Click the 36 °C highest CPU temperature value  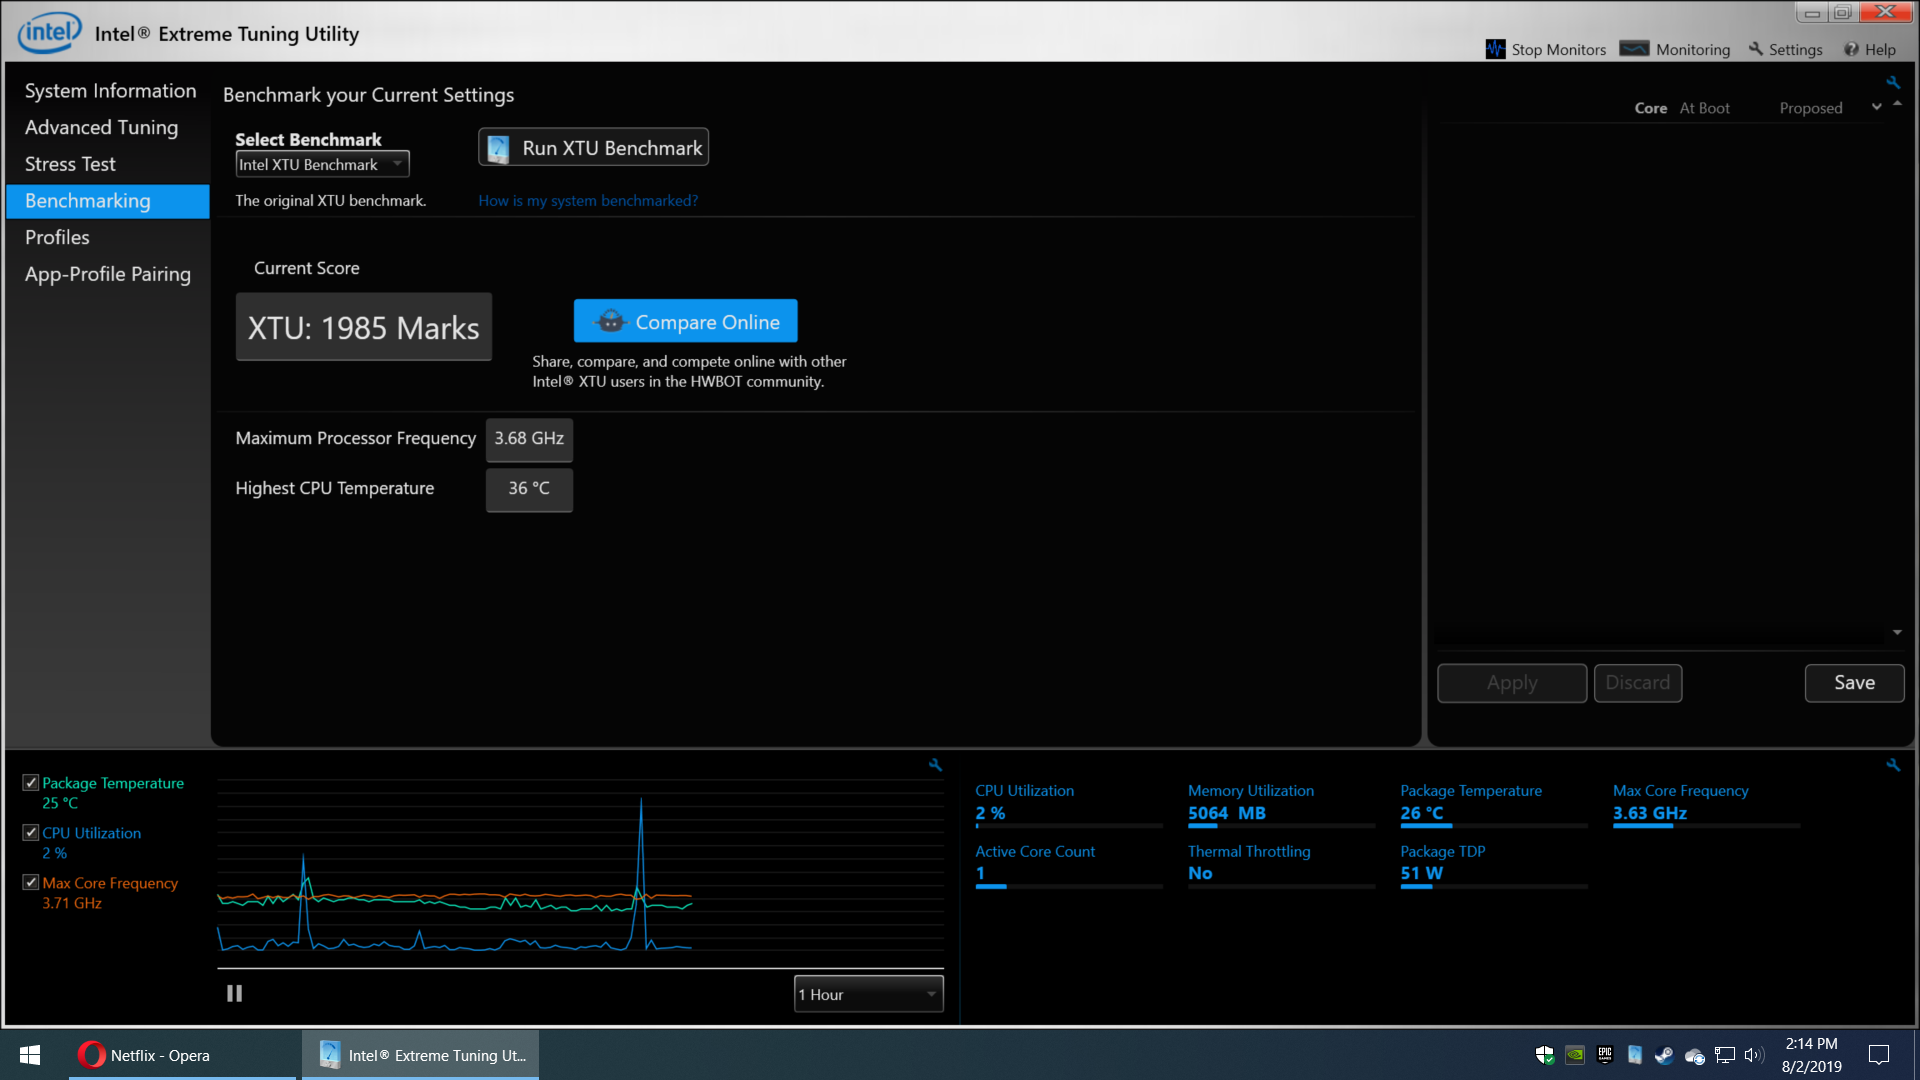point(529,489)
